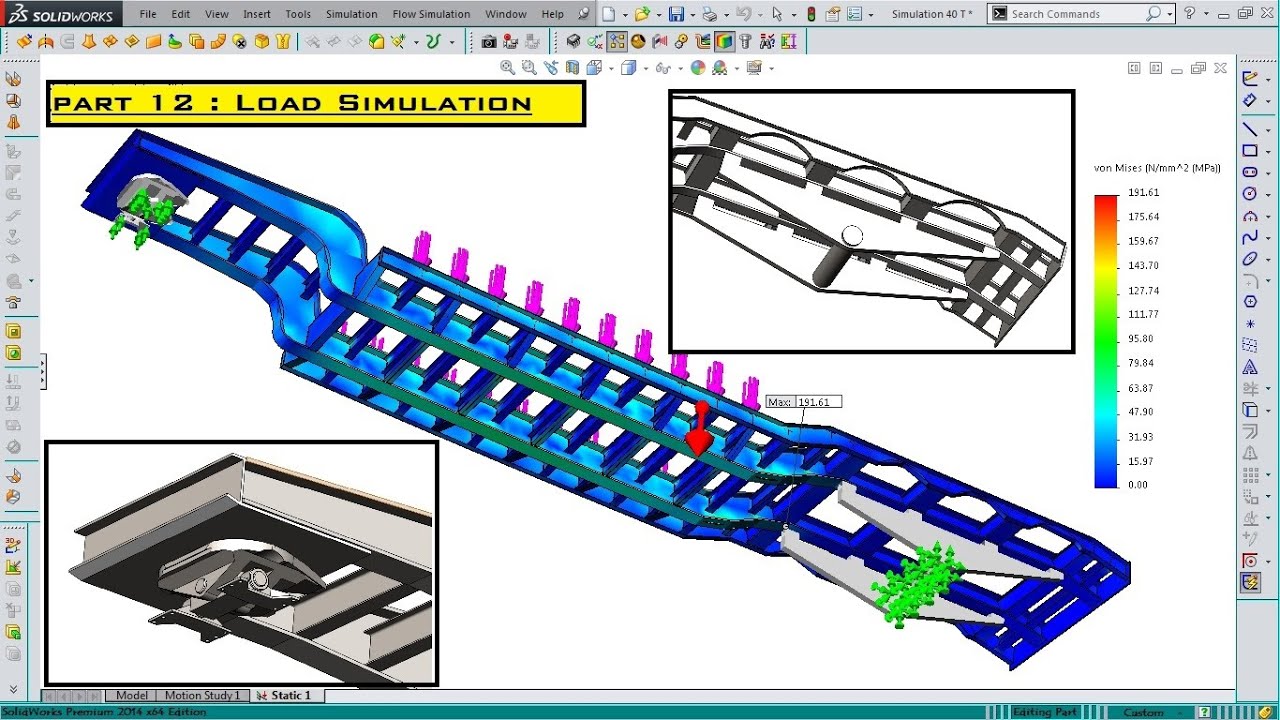Open the Tools menu
Screen dimensions: 1280x720
[x=298, y=14]
